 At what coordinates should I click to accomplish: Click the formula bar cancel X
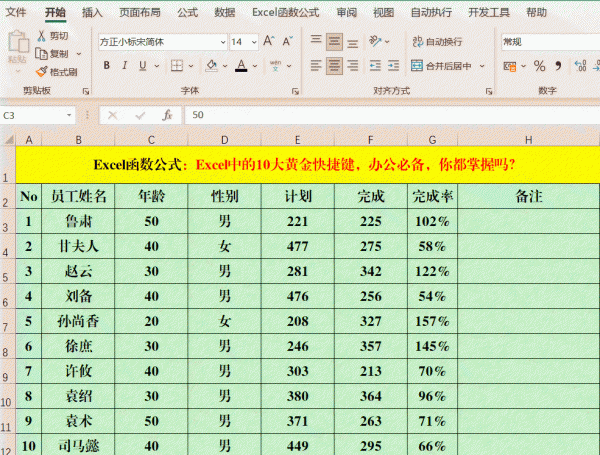[112, 115]
